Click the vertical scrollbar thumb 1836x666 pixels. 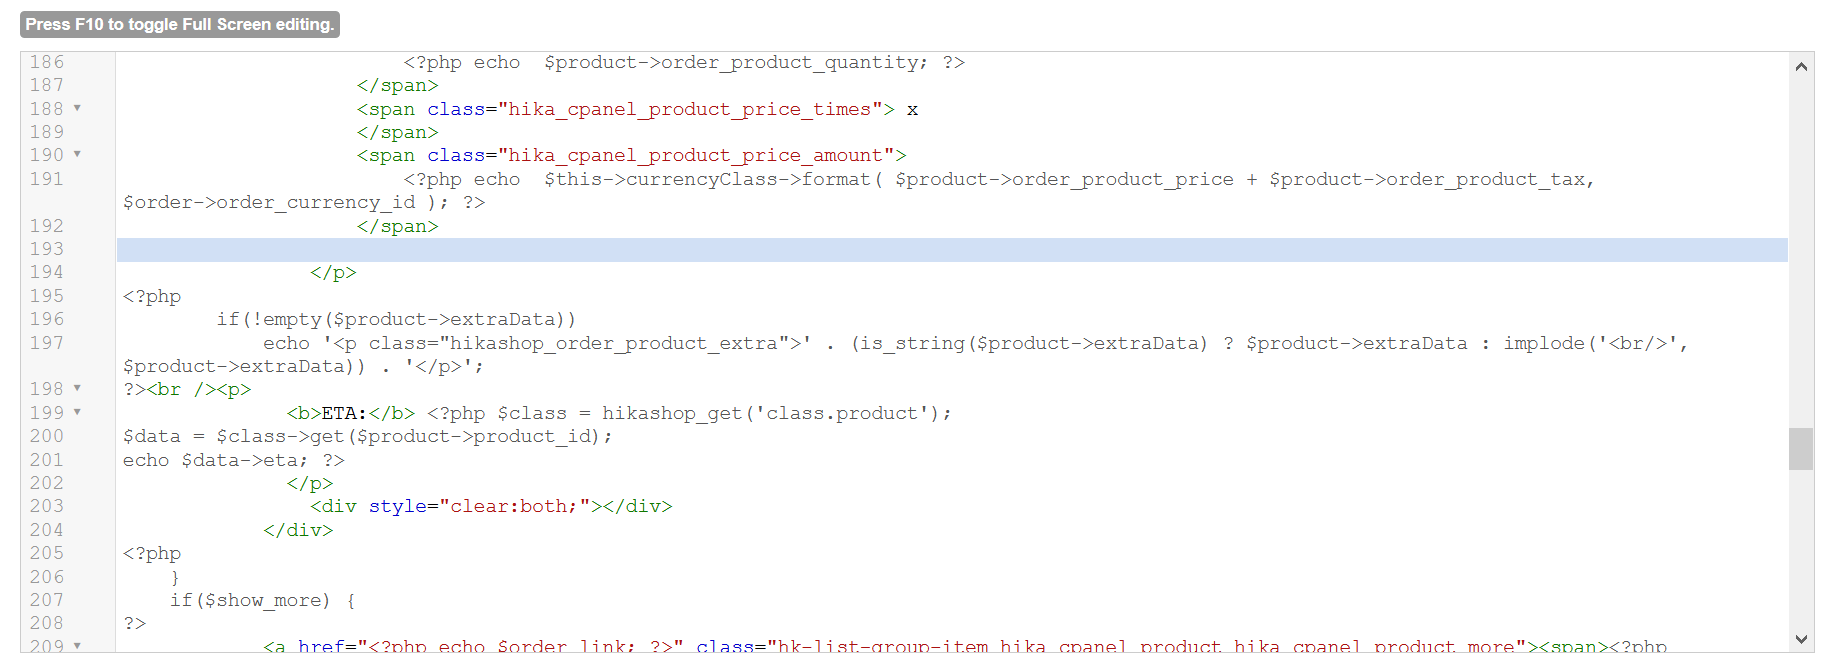coord(1801,449)
